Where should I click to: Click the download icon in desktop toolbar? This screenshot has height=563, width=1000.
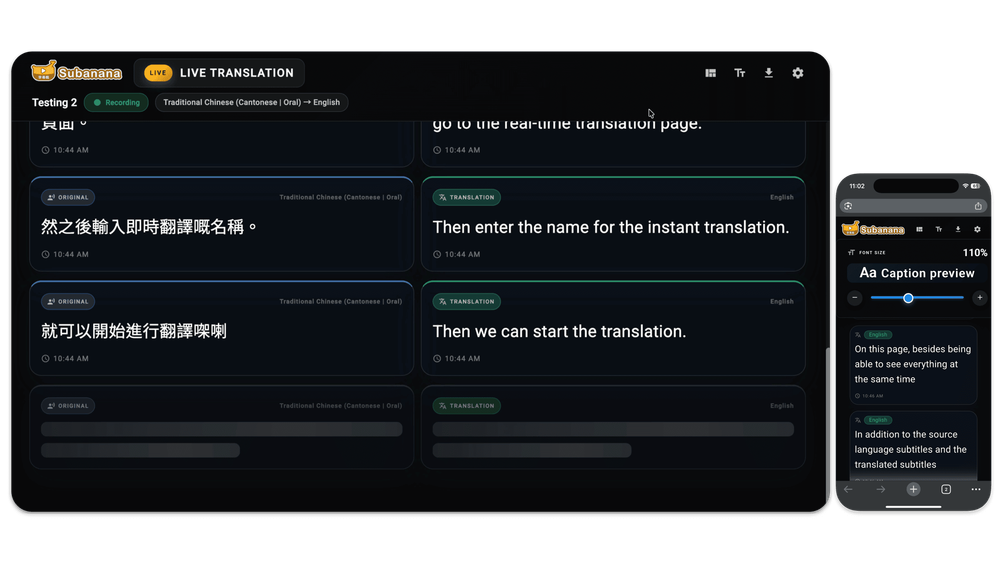tap(769, 73)
